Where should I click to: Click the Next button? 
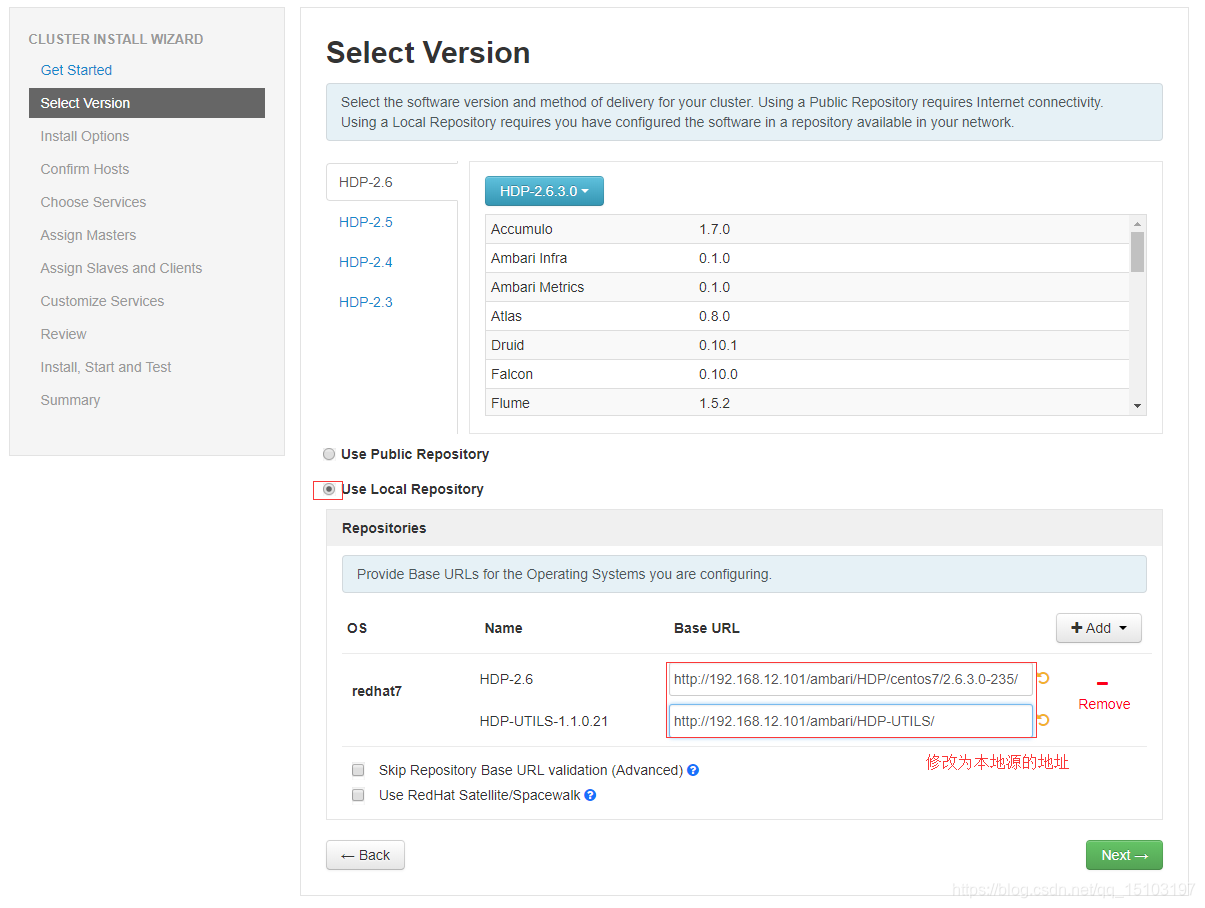pos(1124,855)
